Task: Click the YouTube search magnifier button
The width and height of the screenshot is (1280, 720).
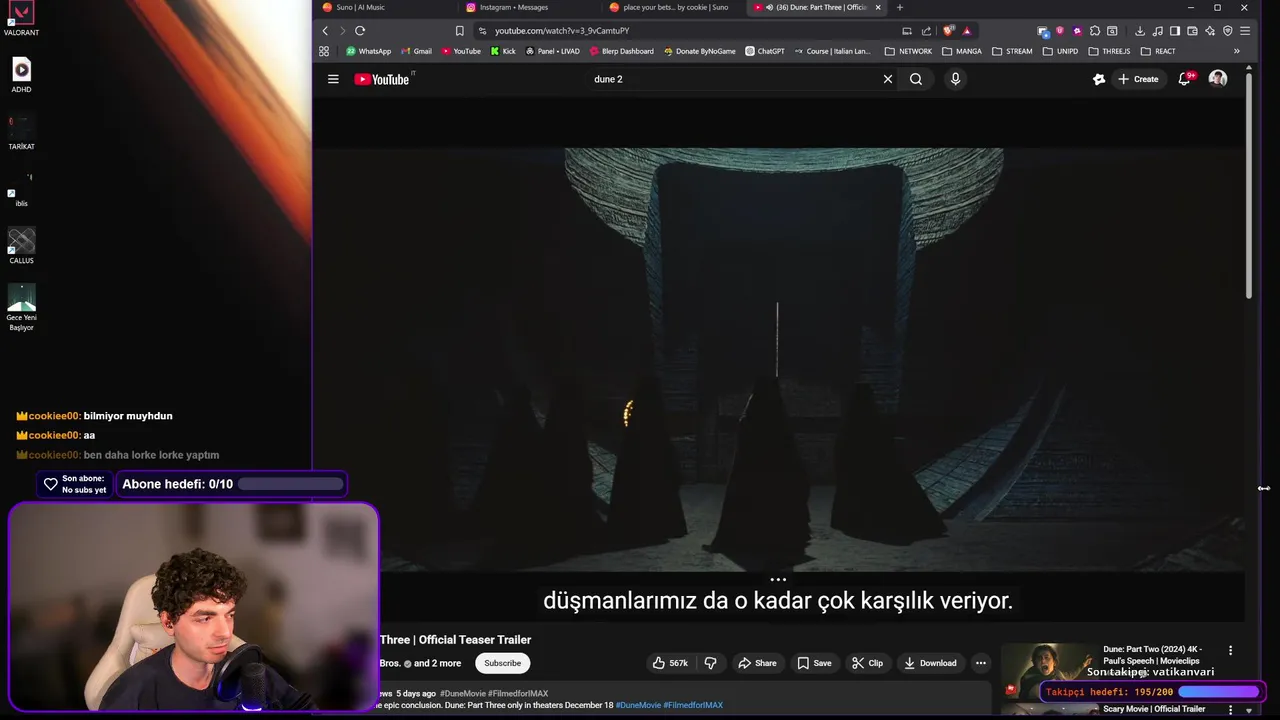Action: [916, 79]
